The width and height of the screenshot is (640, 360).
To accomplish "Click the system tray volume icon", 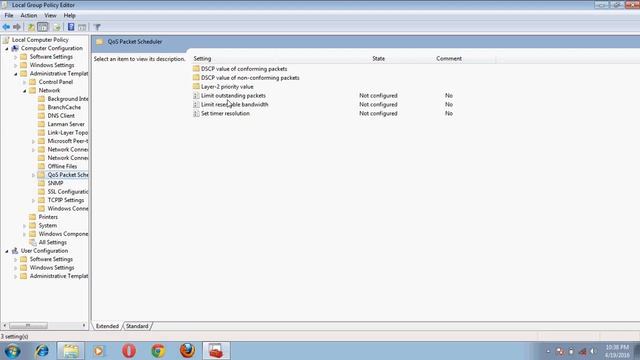I will tap(593, 351).
